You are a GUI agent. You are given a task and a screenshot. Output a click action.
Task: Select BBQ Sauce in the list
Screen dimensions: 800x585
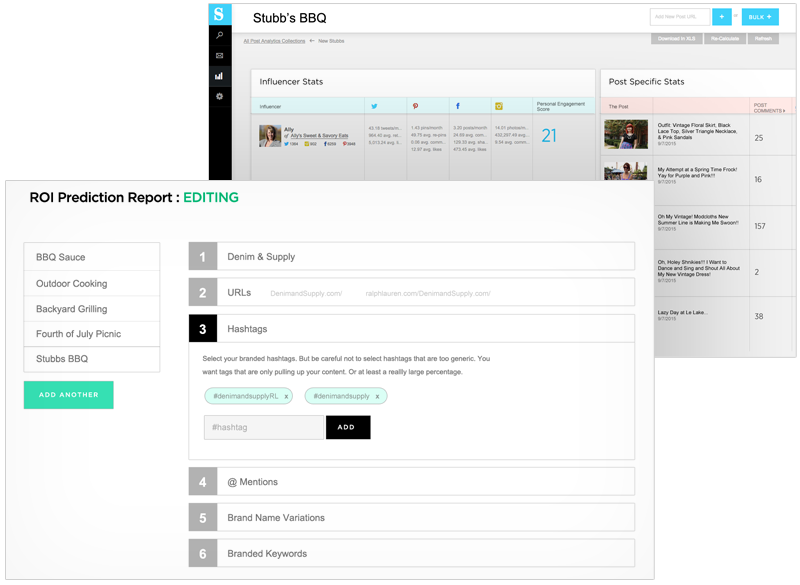click(x=92, y=257)
